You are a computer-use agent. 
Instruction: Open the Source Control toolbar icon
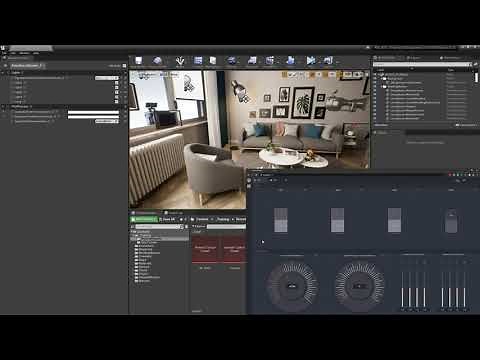(x=157, y=61)
